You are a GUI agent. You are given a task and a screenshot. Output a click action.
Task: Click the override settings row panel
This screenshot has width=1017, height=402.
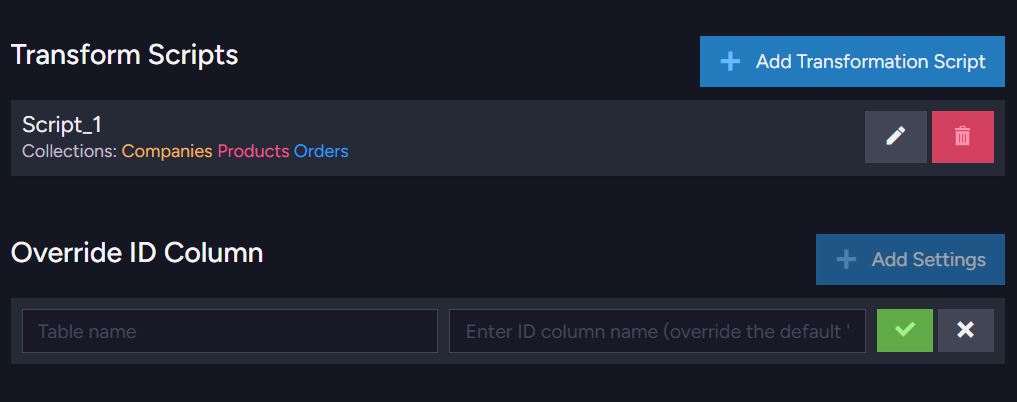point(508,331)
